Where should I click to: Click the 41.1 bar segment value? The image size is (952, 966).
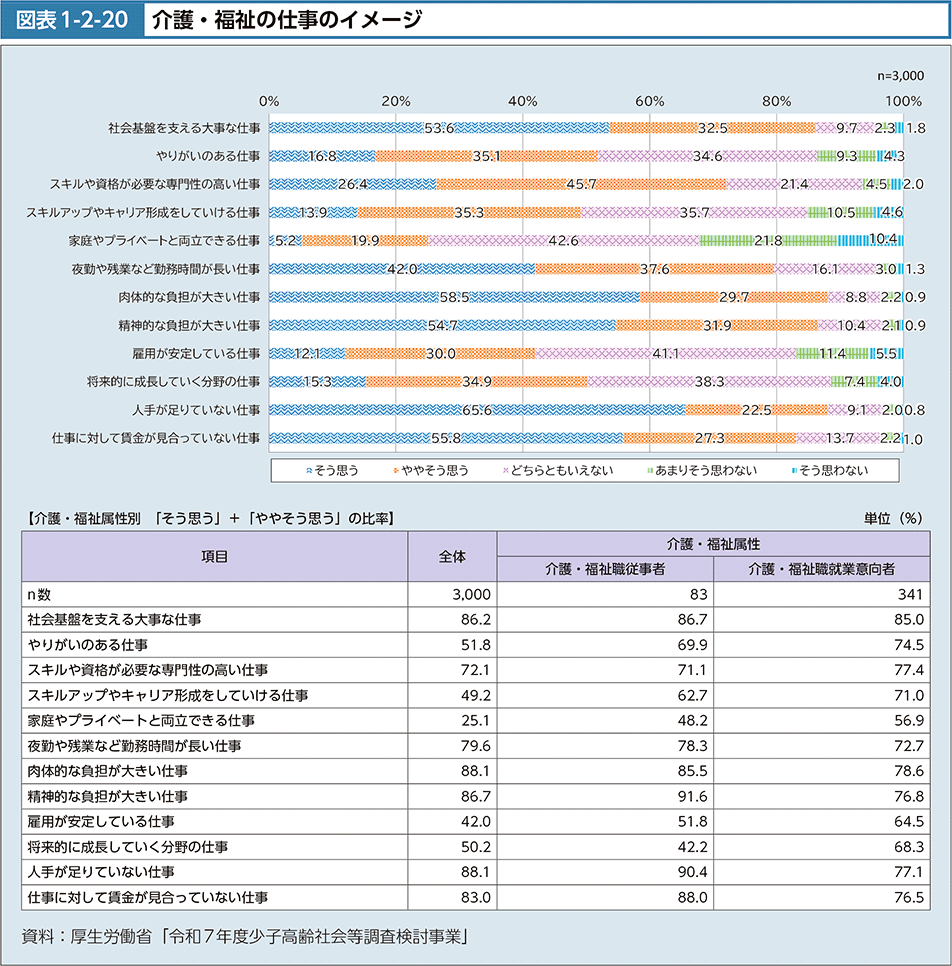point(665,354)
